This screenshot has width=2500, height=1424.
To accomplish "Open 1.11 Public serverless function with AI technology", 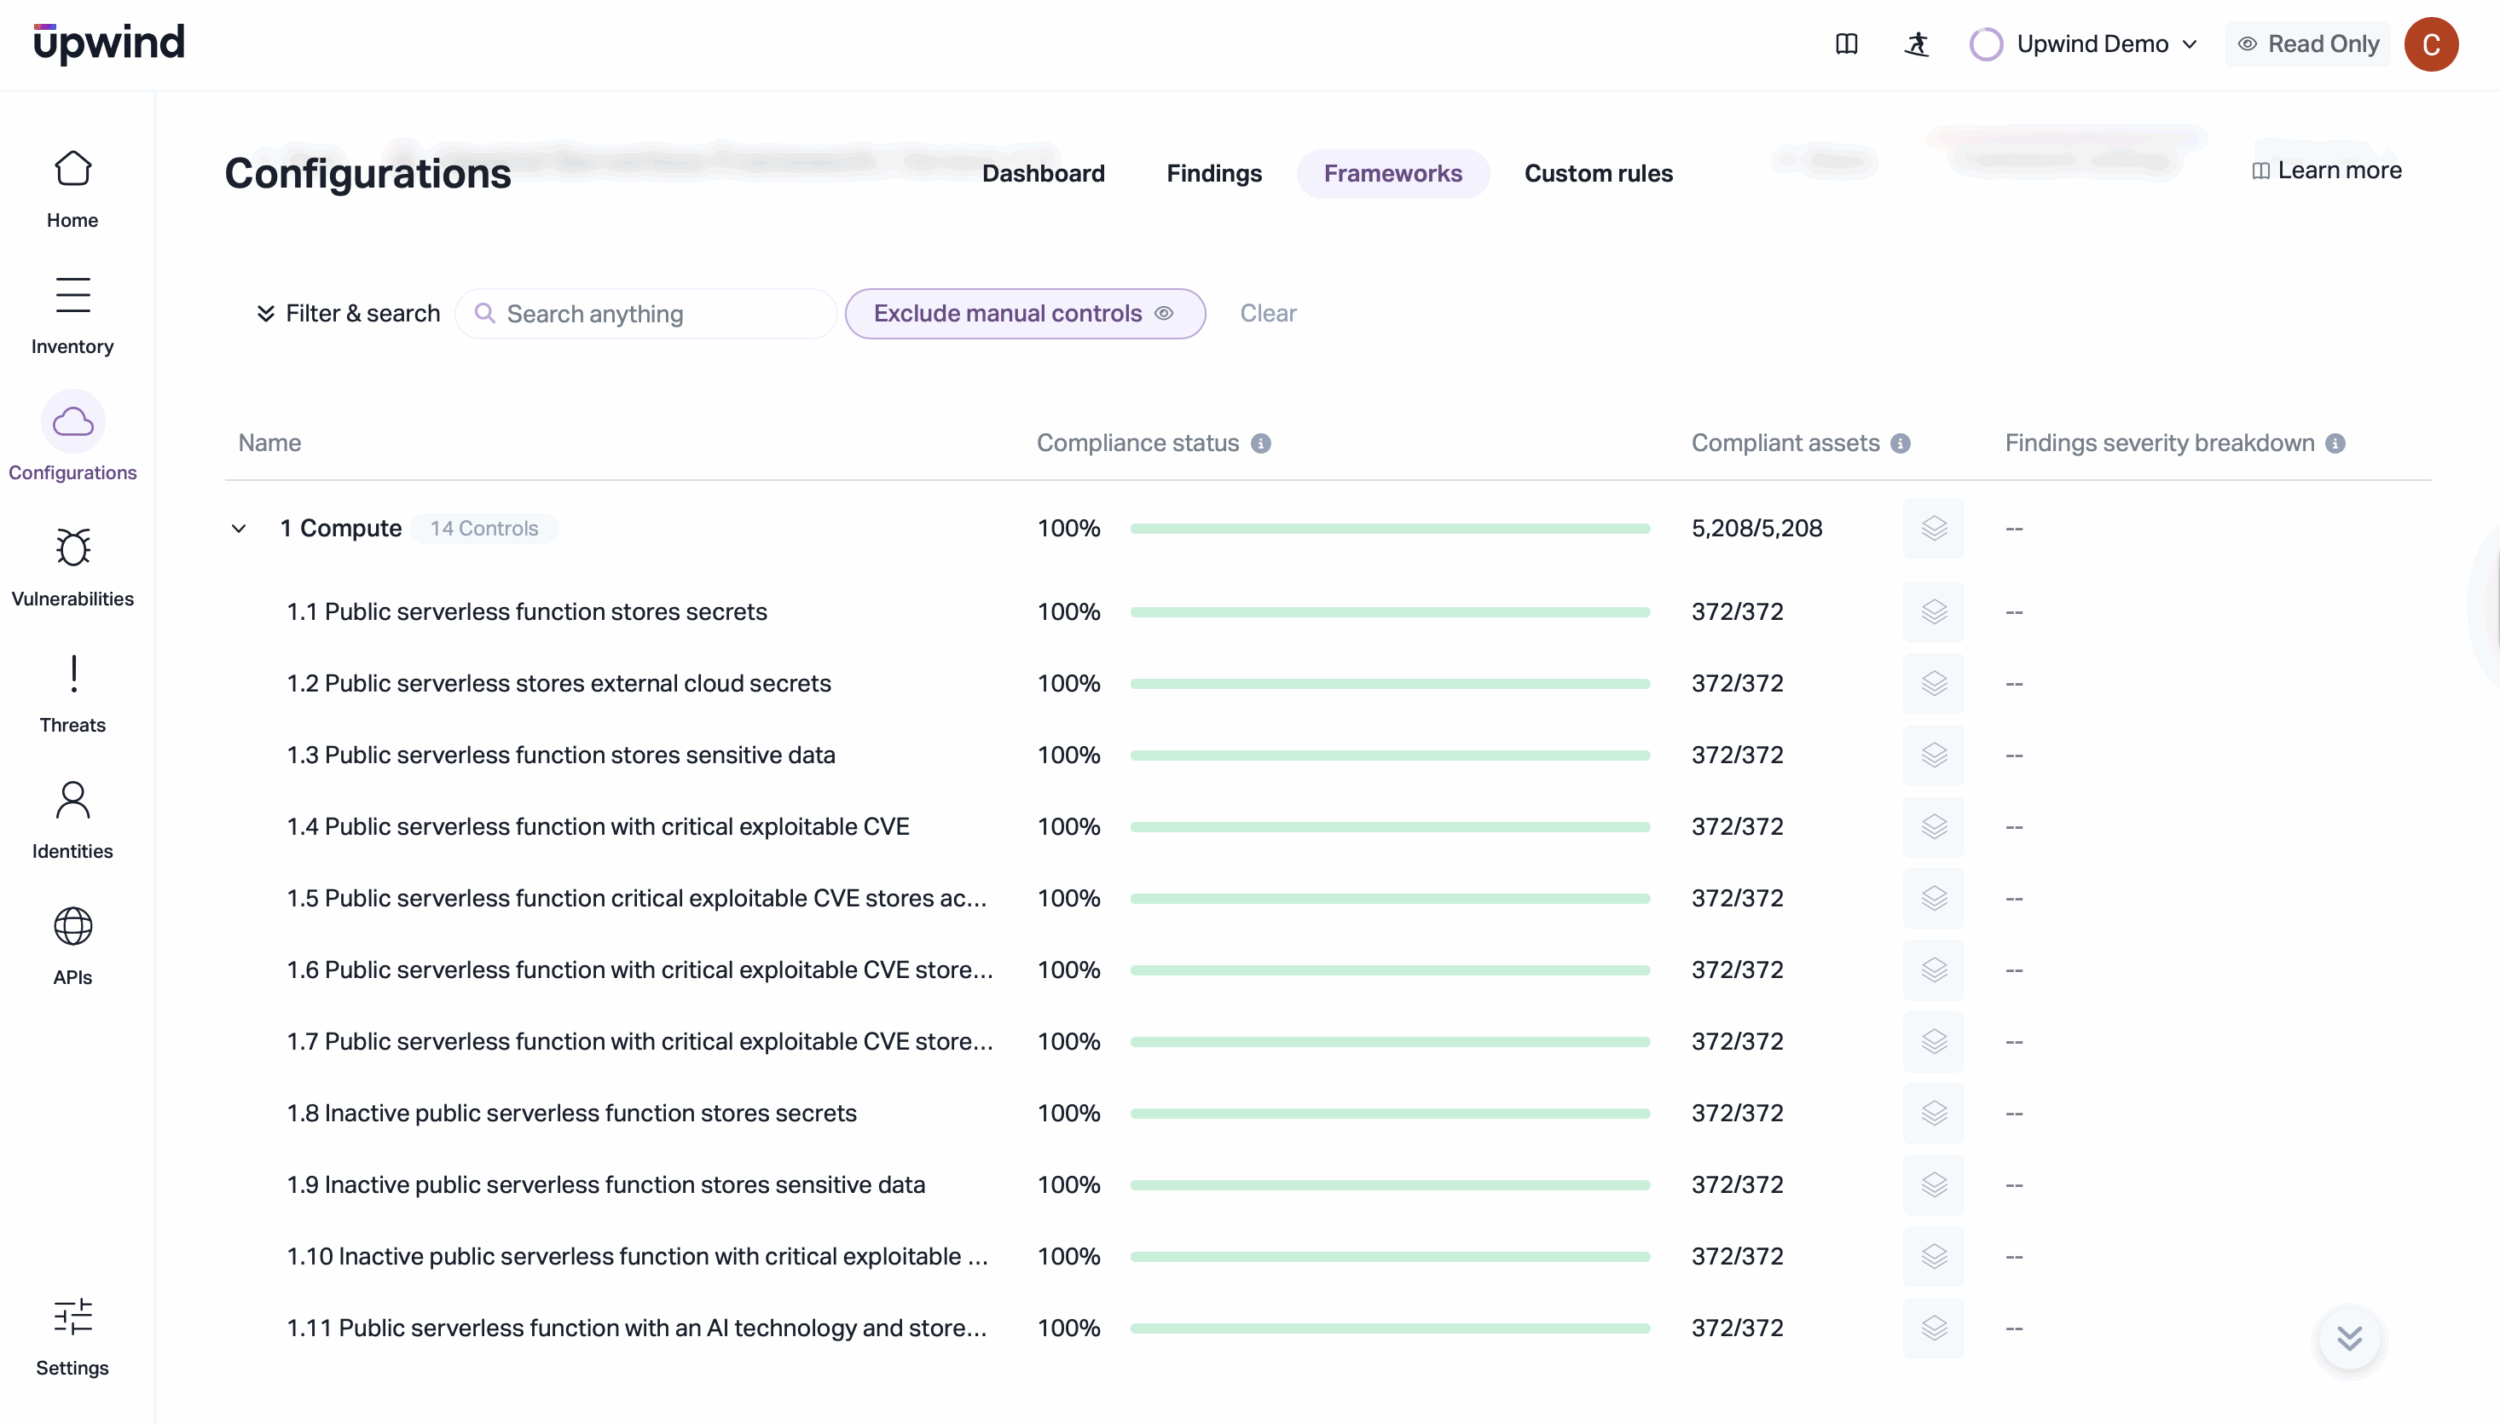I will click(x=637, y=1328).
